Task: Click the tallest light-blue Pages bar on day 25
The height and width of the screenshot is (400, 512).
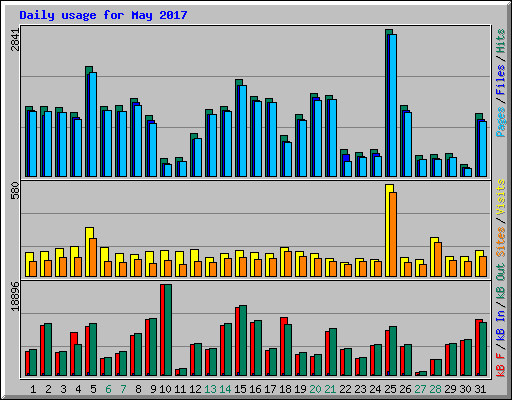Action: coord(392,105)
